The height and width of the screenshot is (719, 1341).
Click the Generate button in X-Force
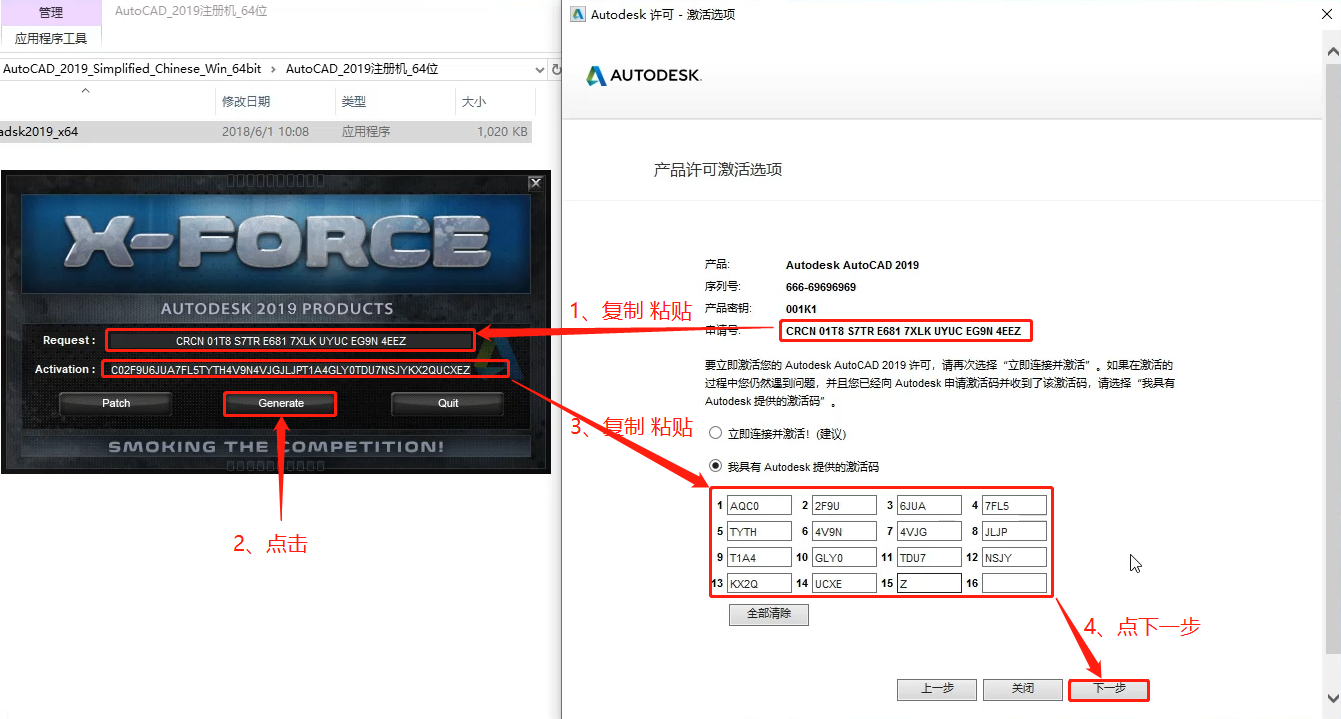[x=281, y=403]
